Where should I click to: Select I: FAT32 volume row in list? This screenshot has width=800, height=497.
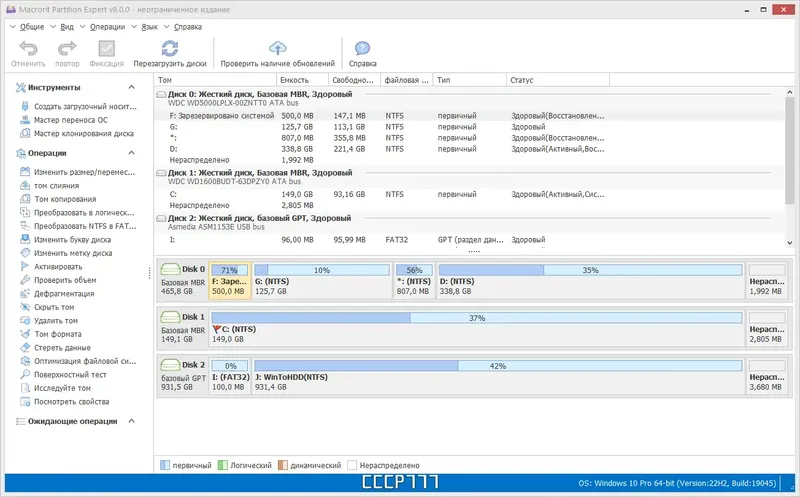pos(469,240)
